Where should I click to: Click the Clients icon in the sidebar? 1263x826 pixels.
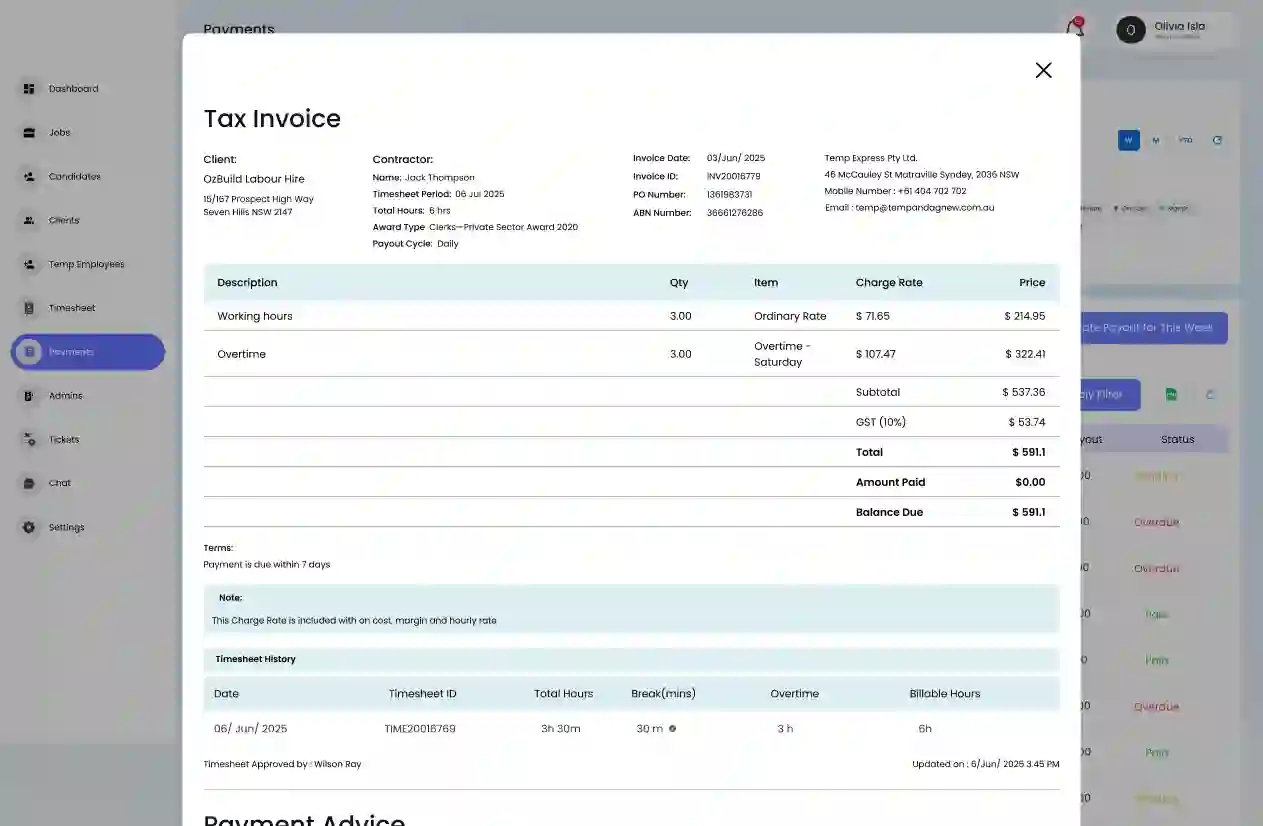pos(29,221)
